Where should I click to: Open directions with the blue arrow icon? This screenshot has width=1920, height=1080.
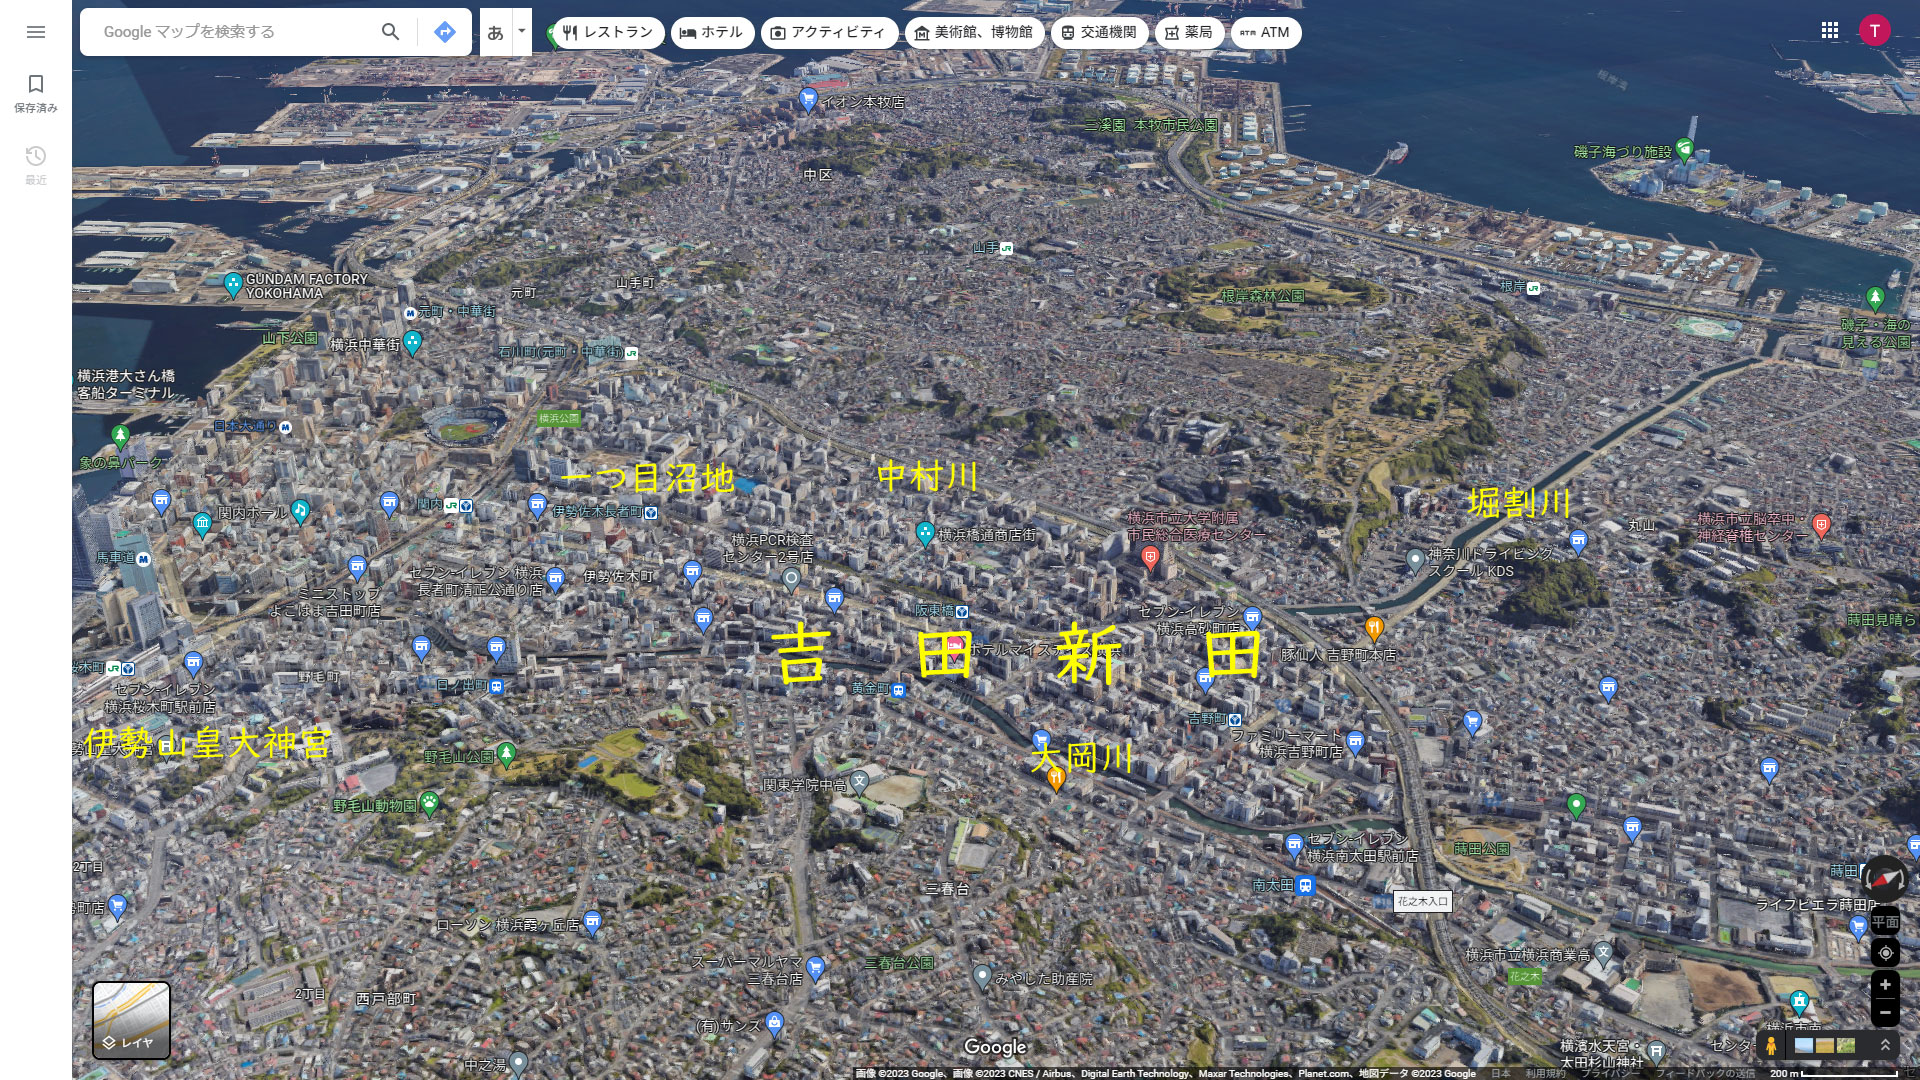point(445,32)
